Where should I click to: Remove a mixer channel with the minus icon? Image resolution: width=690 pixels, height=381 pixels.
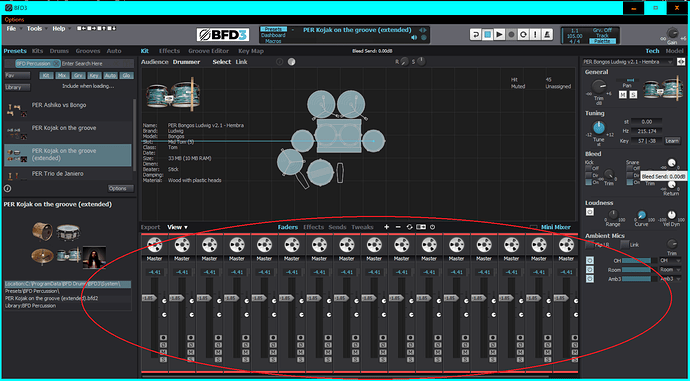pos(398,227)
